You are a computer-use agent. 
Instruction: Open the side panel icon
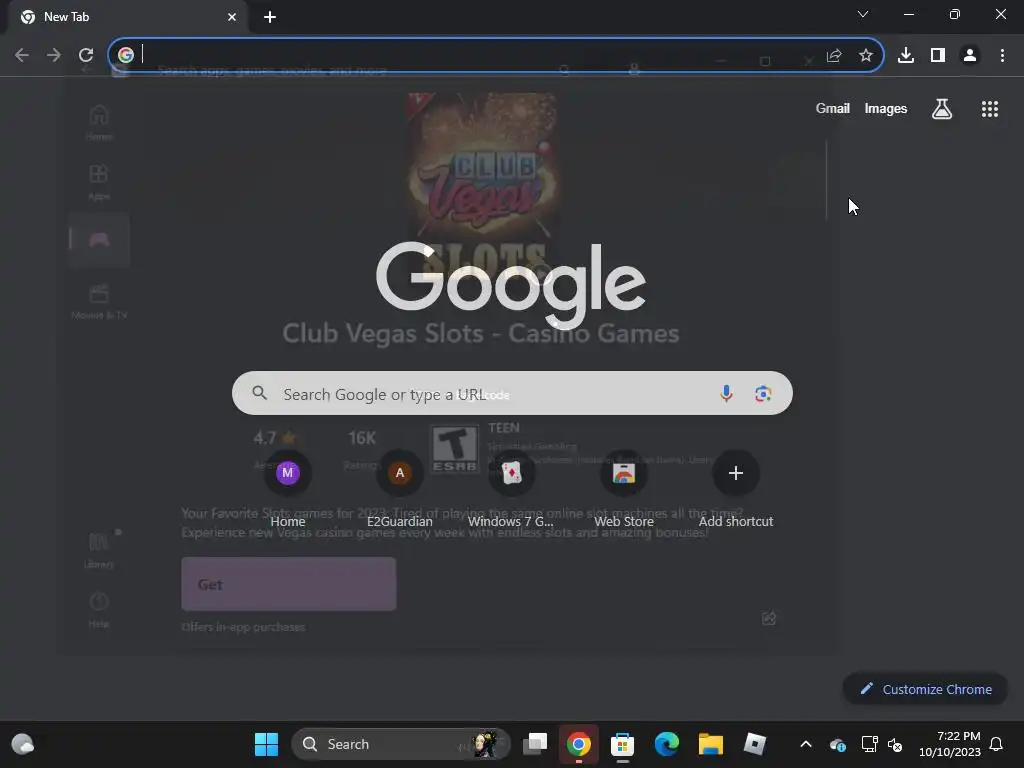(938, 56)
